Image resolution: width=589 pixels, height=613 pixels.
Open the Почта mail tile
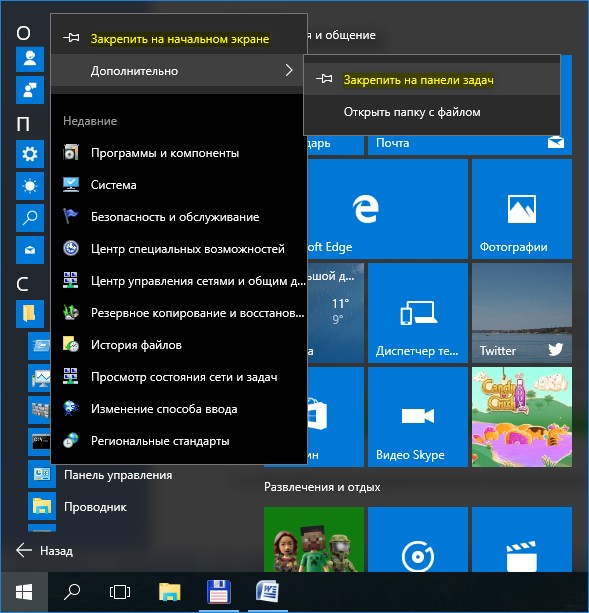(470, 143)
